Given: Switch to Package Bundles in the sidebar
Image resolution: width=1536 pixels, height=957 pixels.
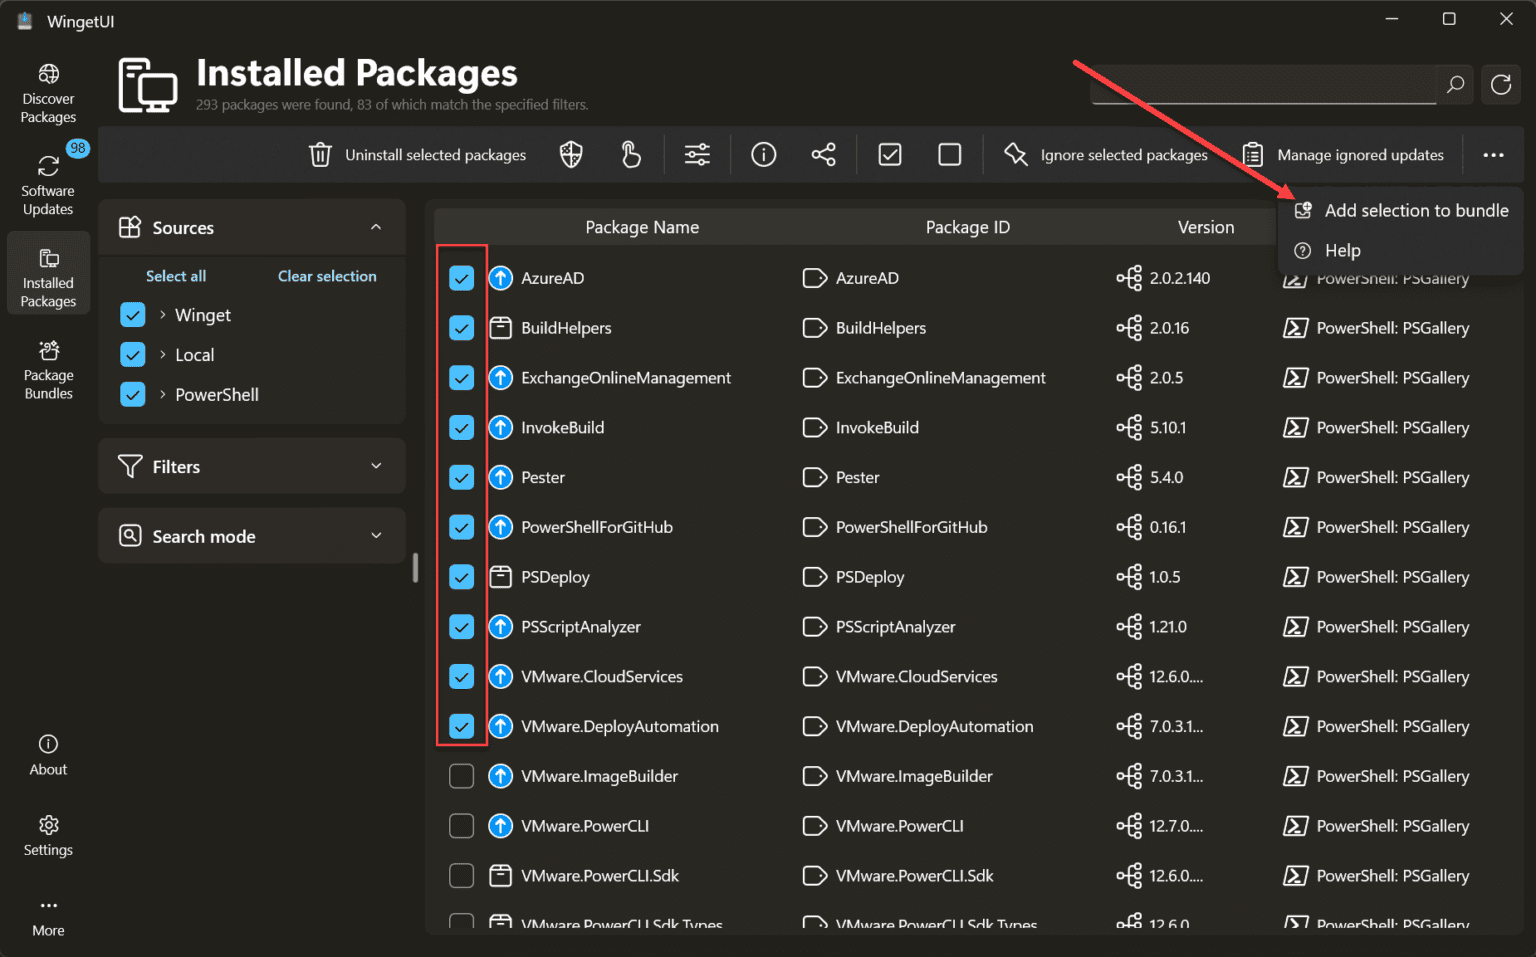Looking at the screenshot, I should pyautogui.click(x=47, y=368).
